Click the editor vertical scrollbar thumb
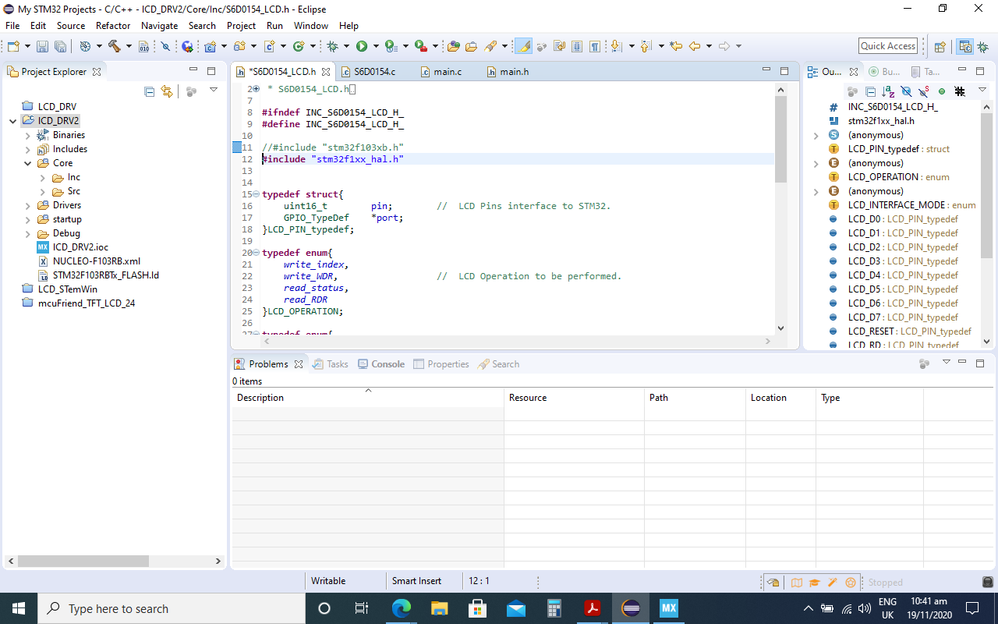Viewport: 998px width, 624px height. [x=781, y=139]
